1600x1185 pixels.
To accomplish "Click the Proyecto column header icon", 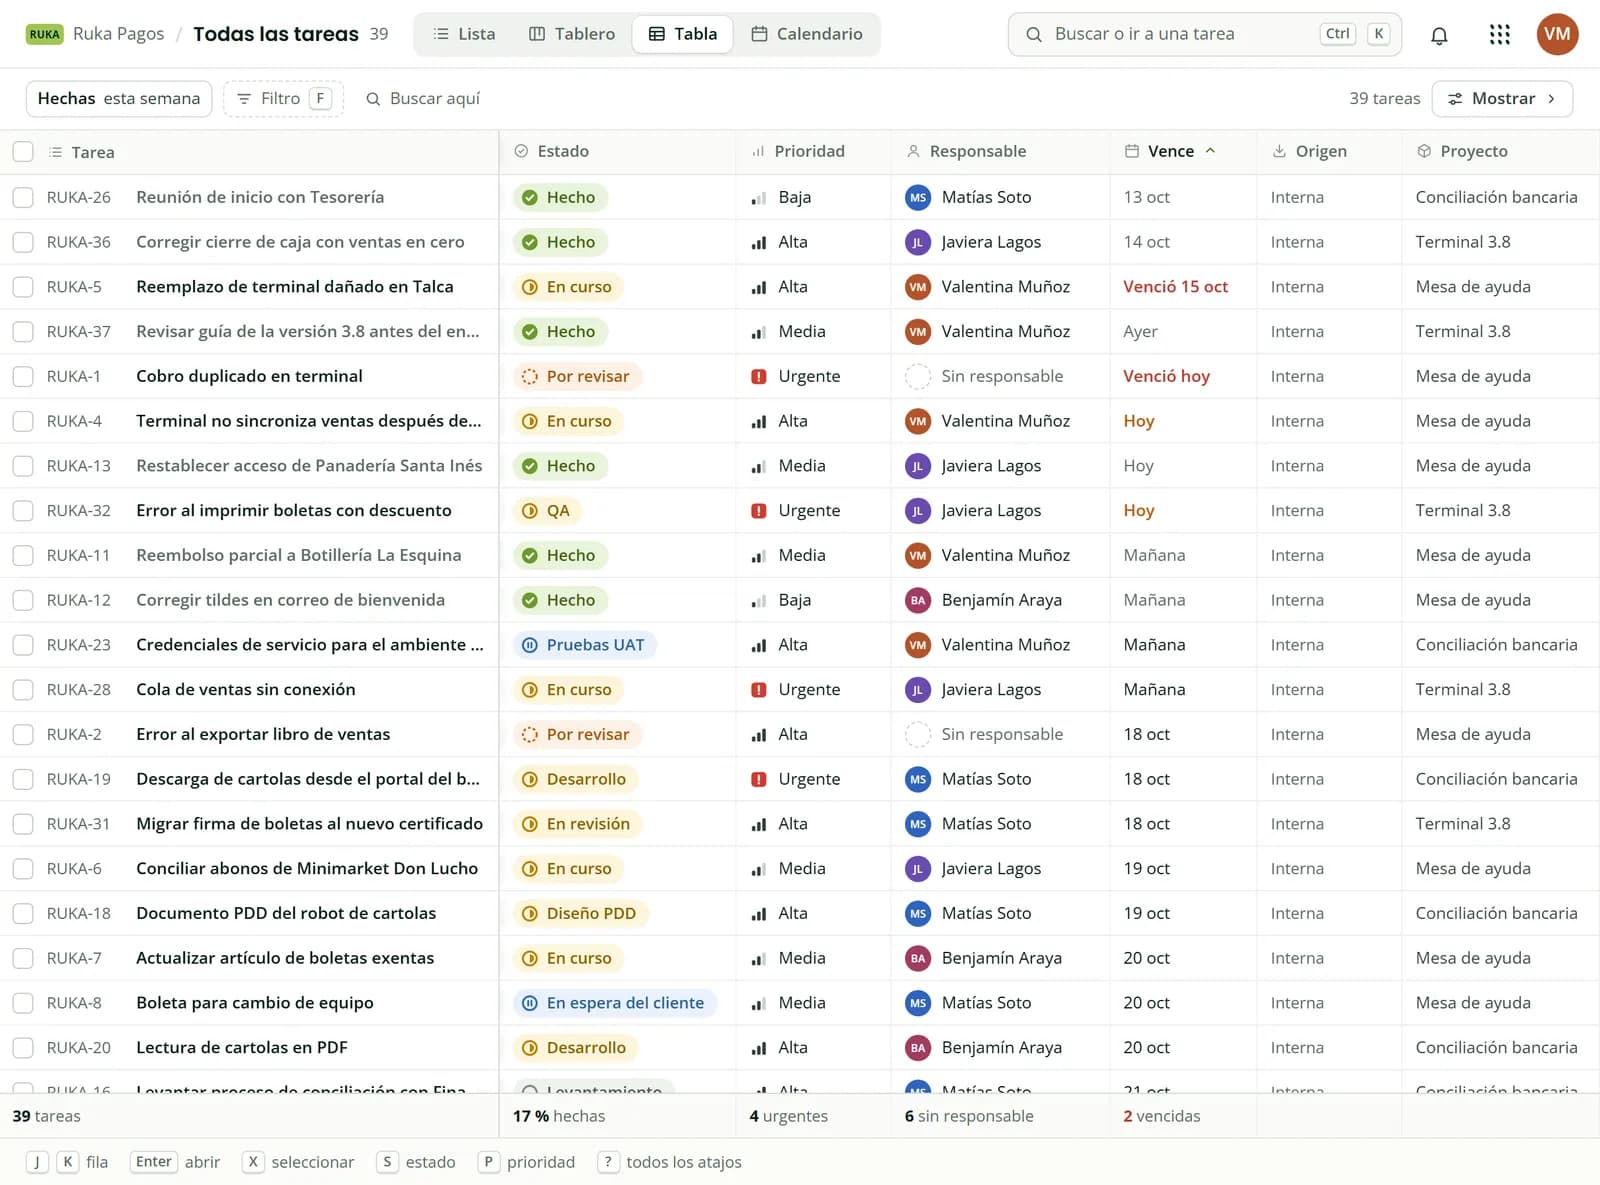I will coord(1424,151).
